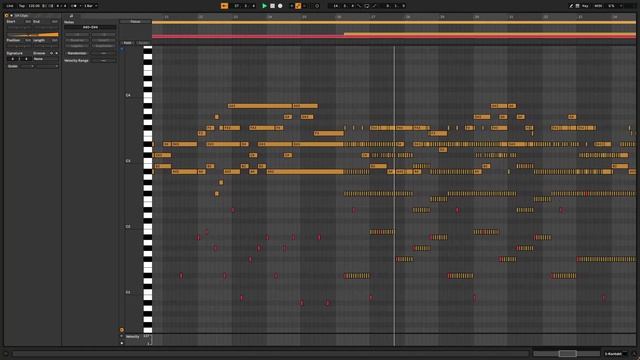This screenshot has height=360, width=640.
Task: Click the Set button next to Position
Action: (x=28, y=40)
